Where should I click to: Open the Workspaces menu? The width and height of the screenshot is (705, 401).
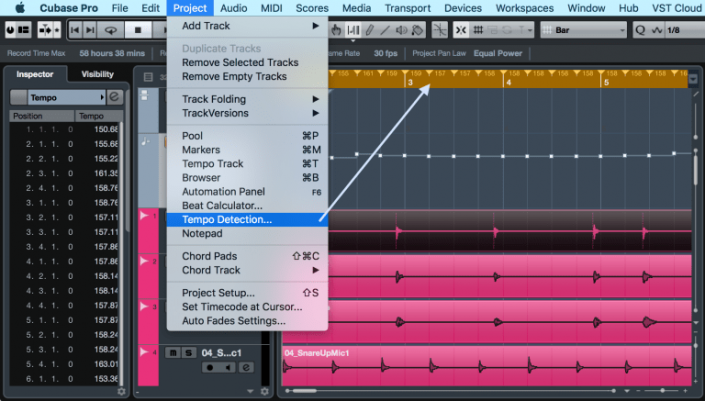(x=524, y=8)
